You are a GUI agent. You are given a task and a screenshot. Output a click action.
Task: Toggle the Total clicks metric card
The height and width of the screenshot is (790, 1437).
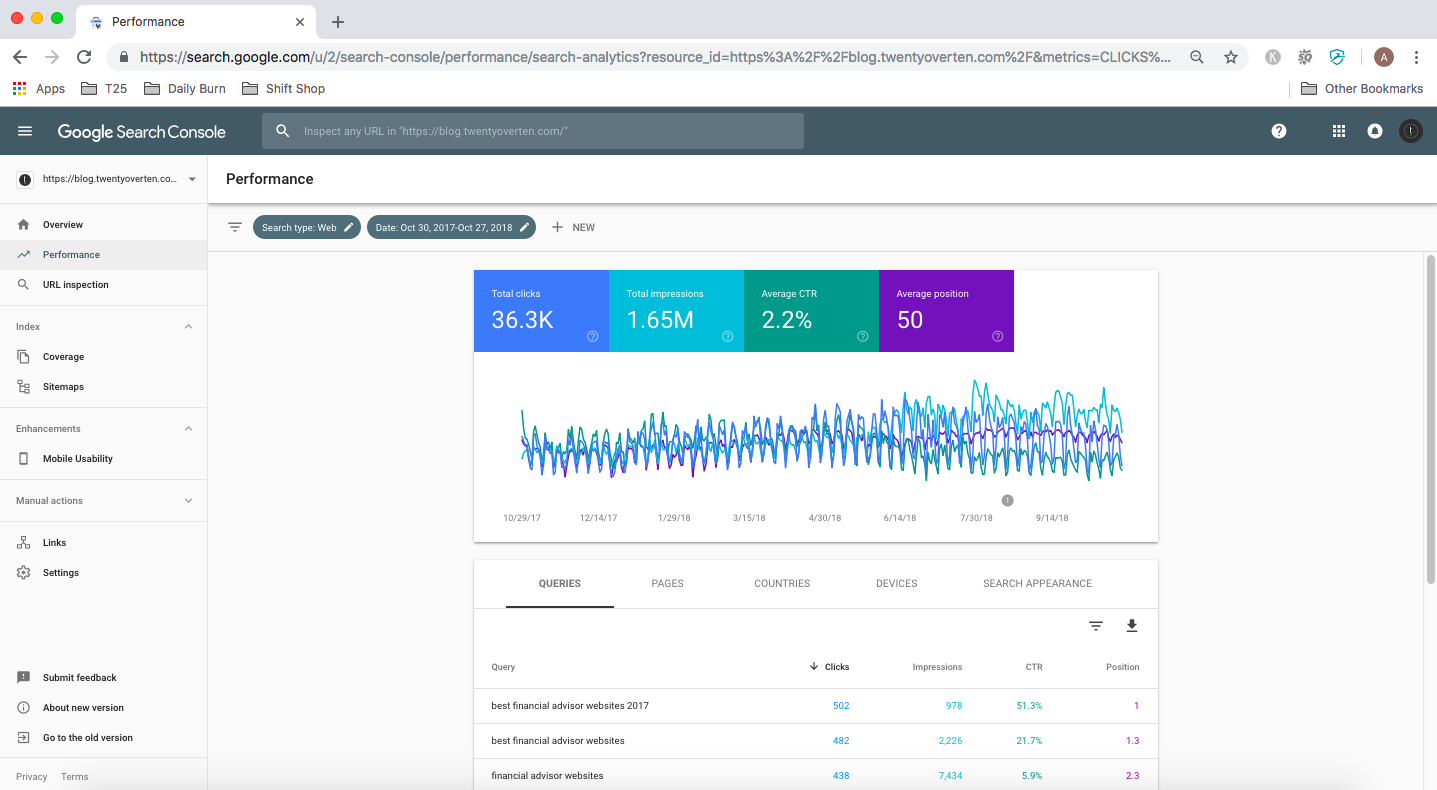click(x=541, y=311)
